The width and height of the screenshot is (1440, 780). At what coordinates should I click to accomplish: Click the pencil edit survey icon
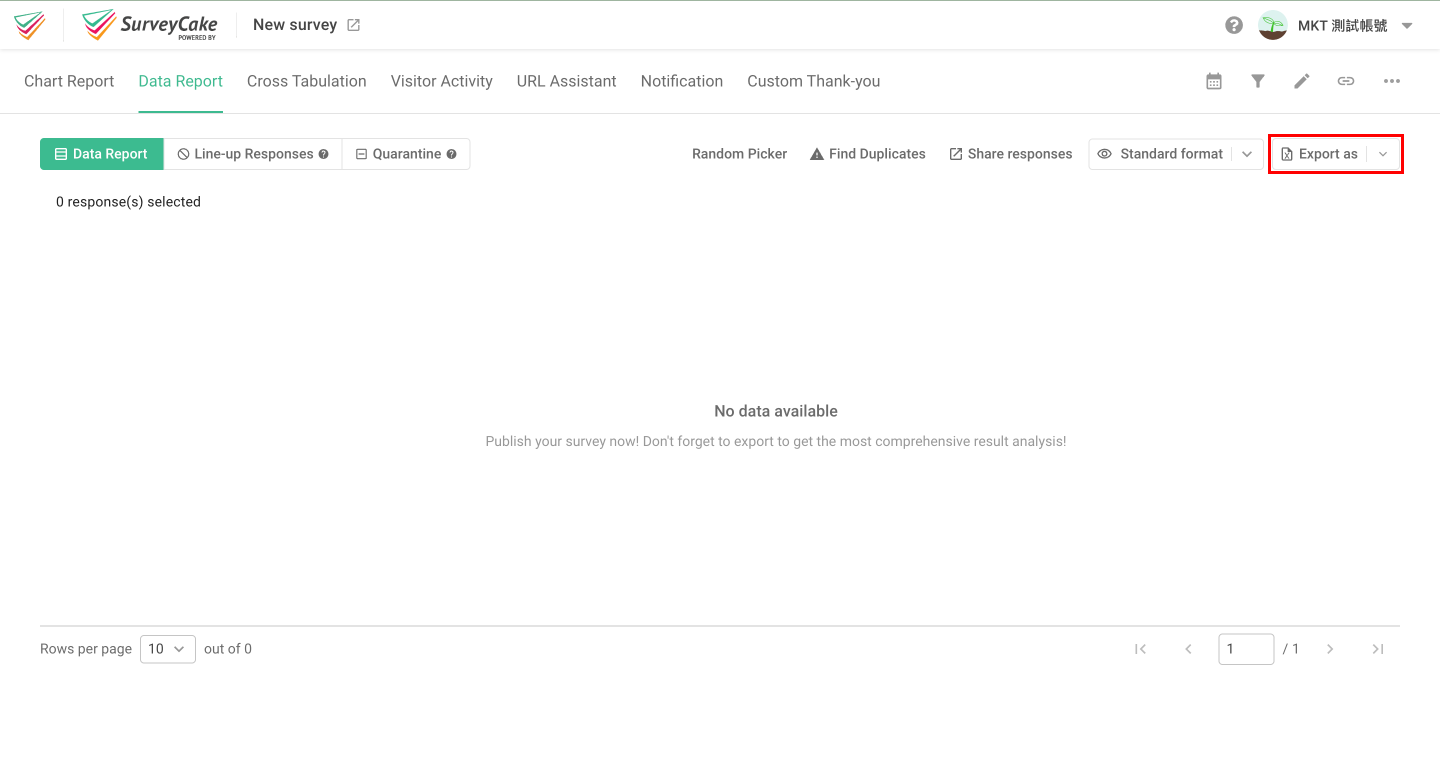click(x=1302, y=81)
